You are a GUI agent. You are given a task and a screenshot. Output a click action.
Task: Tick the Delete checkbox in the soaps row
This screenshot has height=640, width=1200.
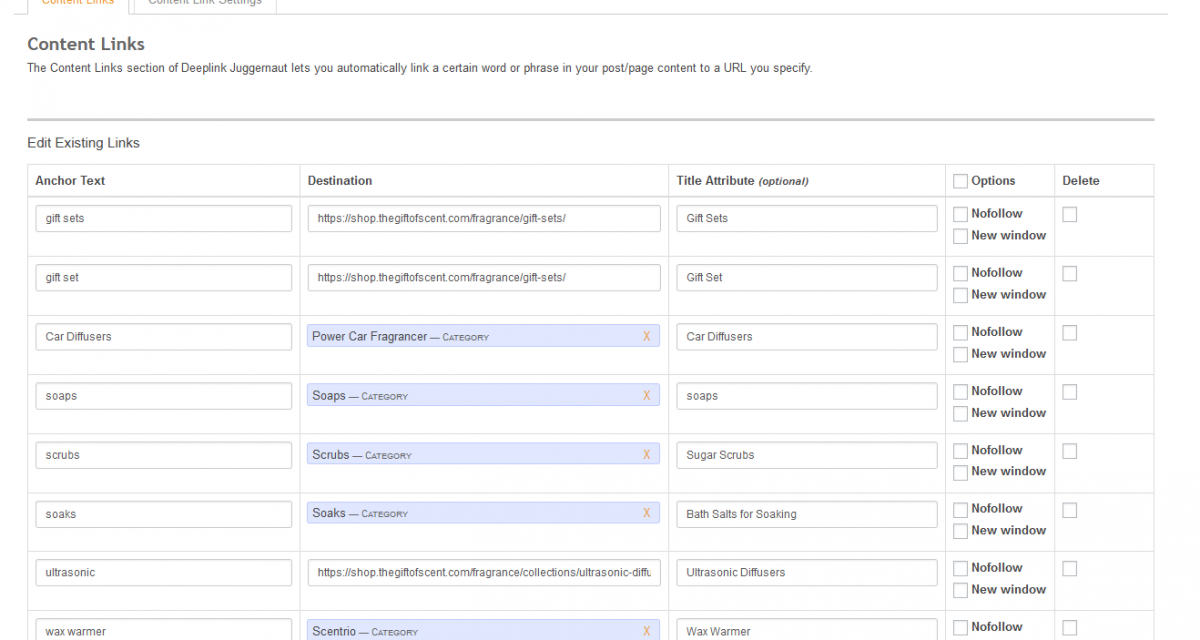pos(1070,392)
